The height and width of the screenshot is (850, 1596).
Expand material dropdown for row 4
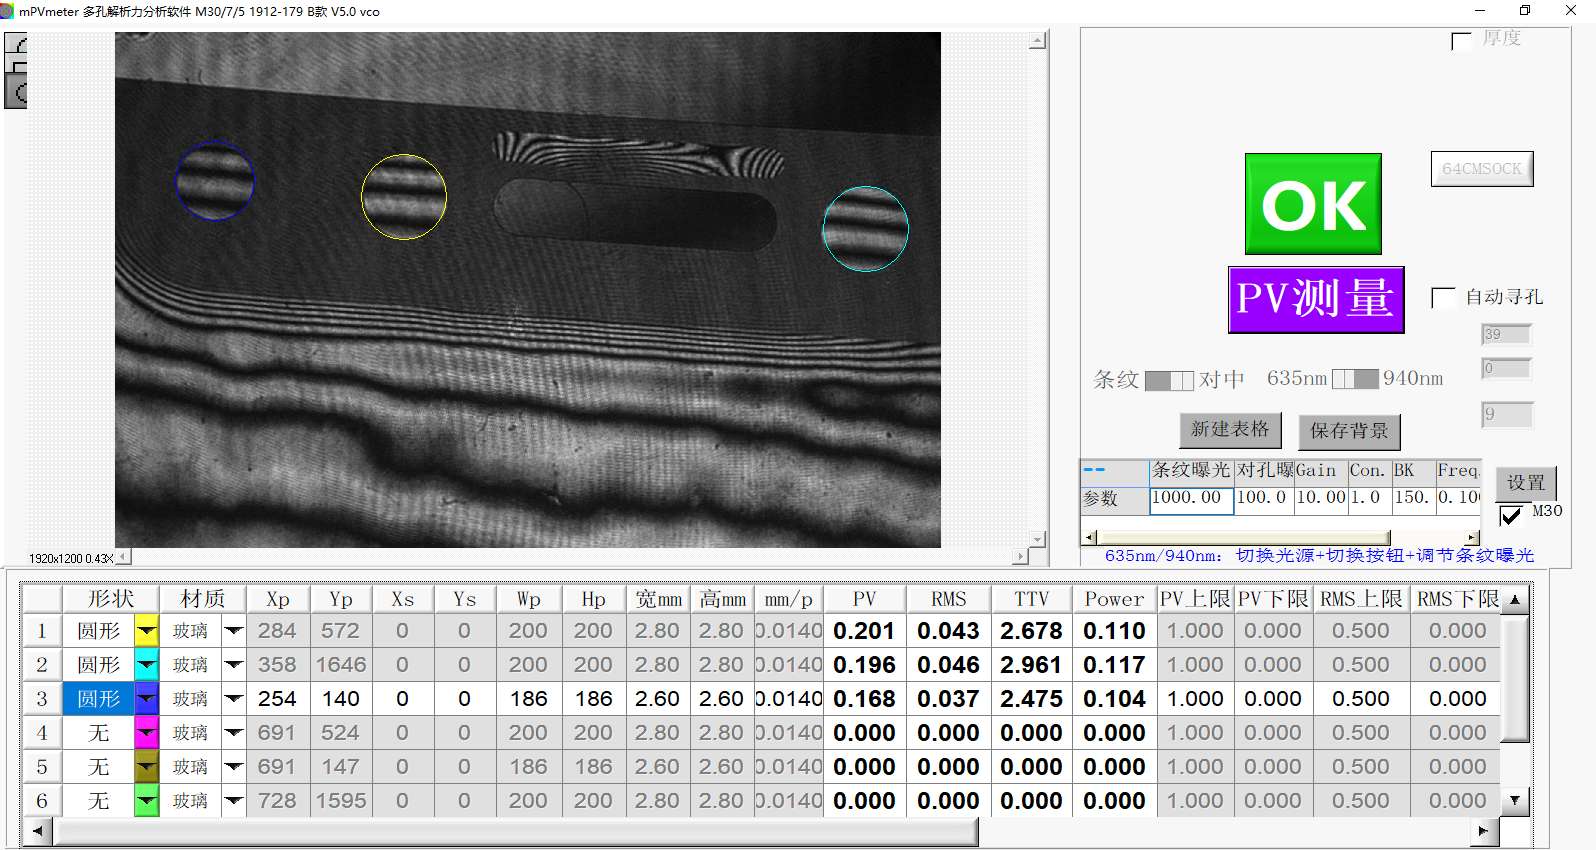234,733
